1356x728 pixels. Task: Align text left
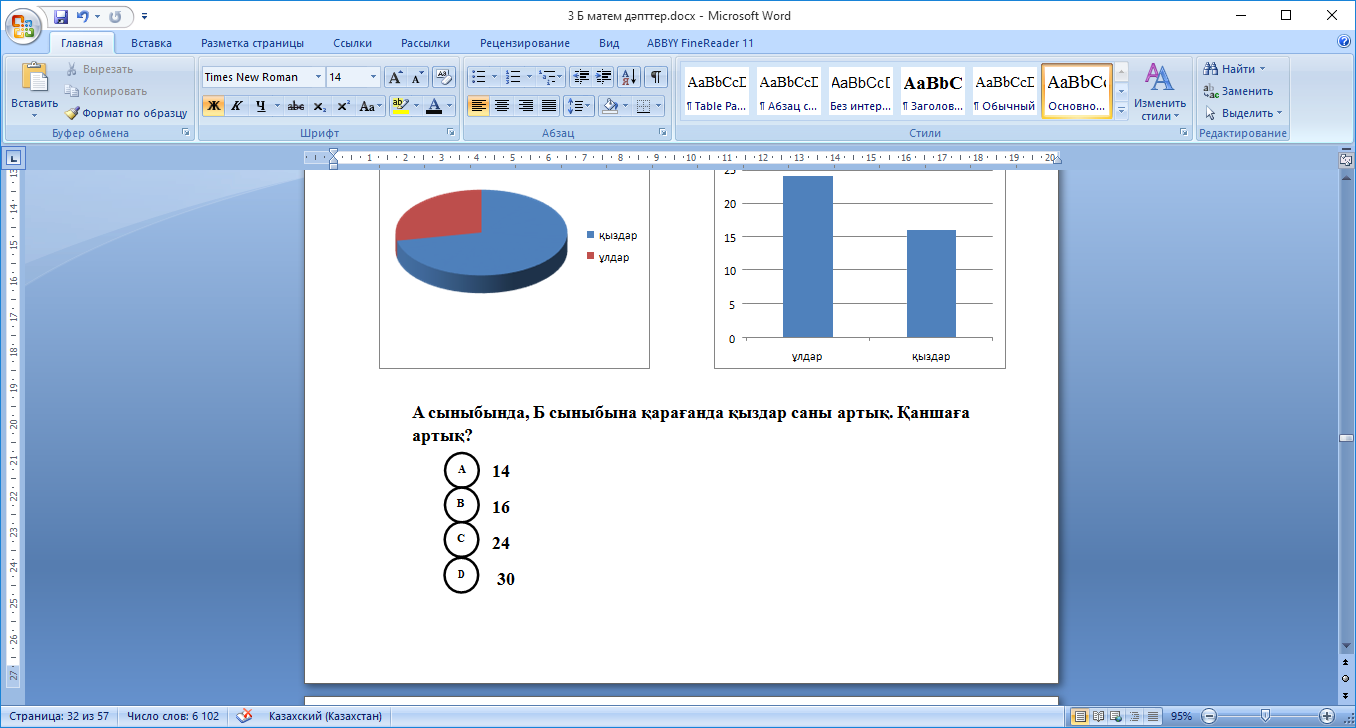click(x=478, y=106)
